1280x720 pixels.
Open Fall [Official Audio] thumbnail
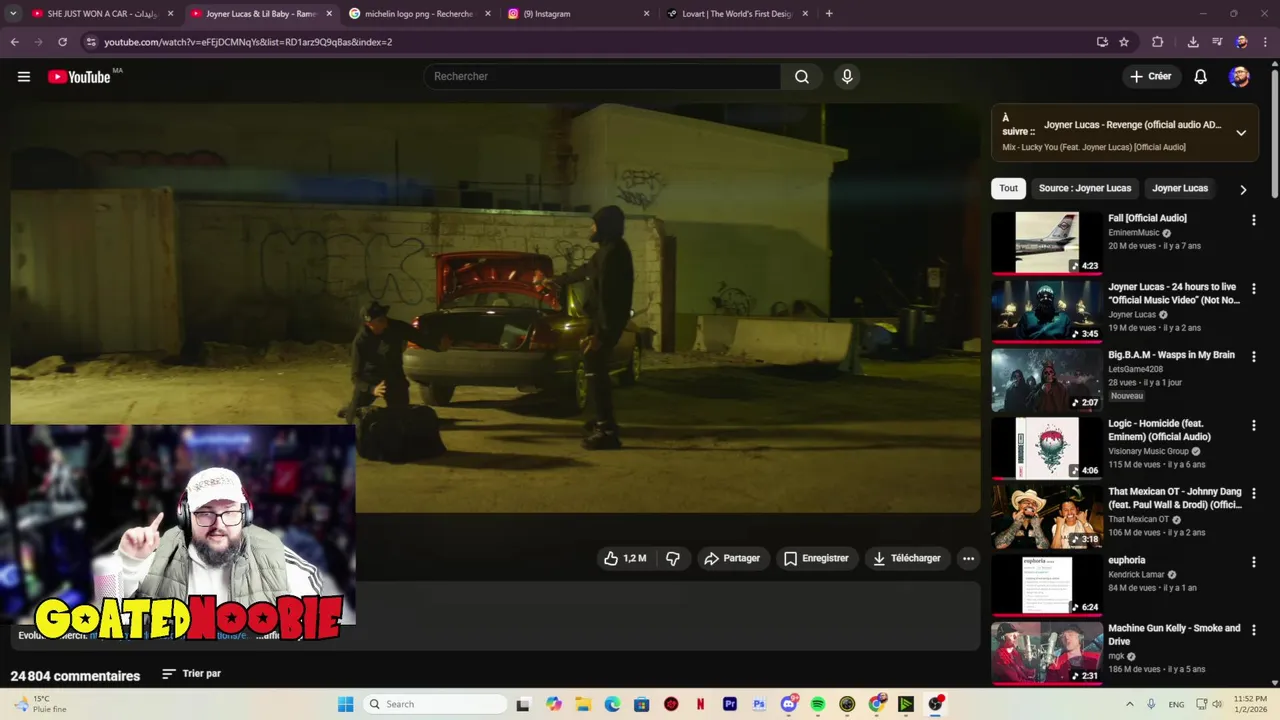[x=1047, y=242]
